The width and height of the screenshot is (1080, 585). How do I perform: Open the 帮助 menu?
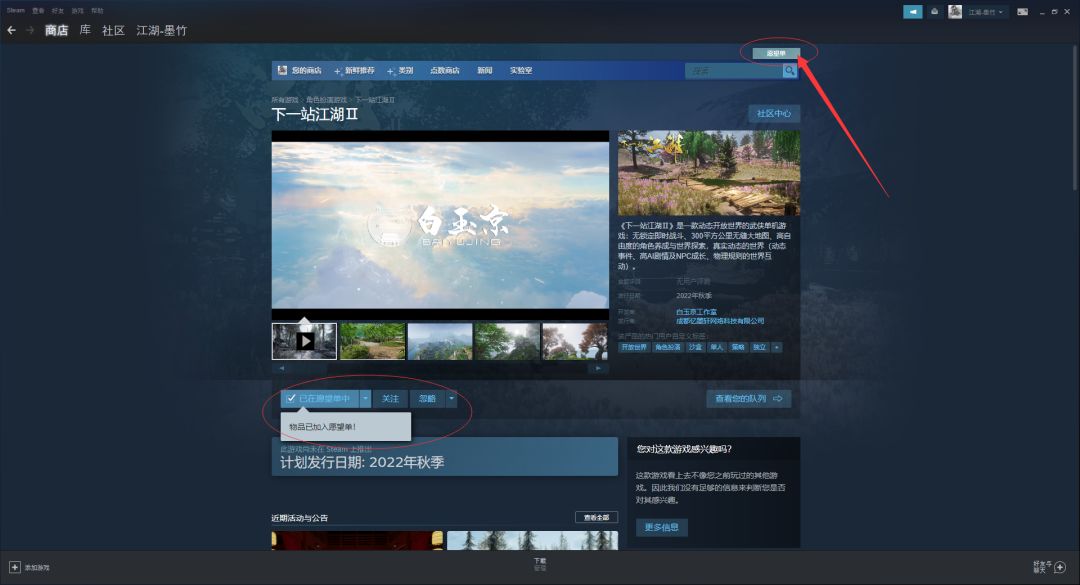click(x=98, y=10)
